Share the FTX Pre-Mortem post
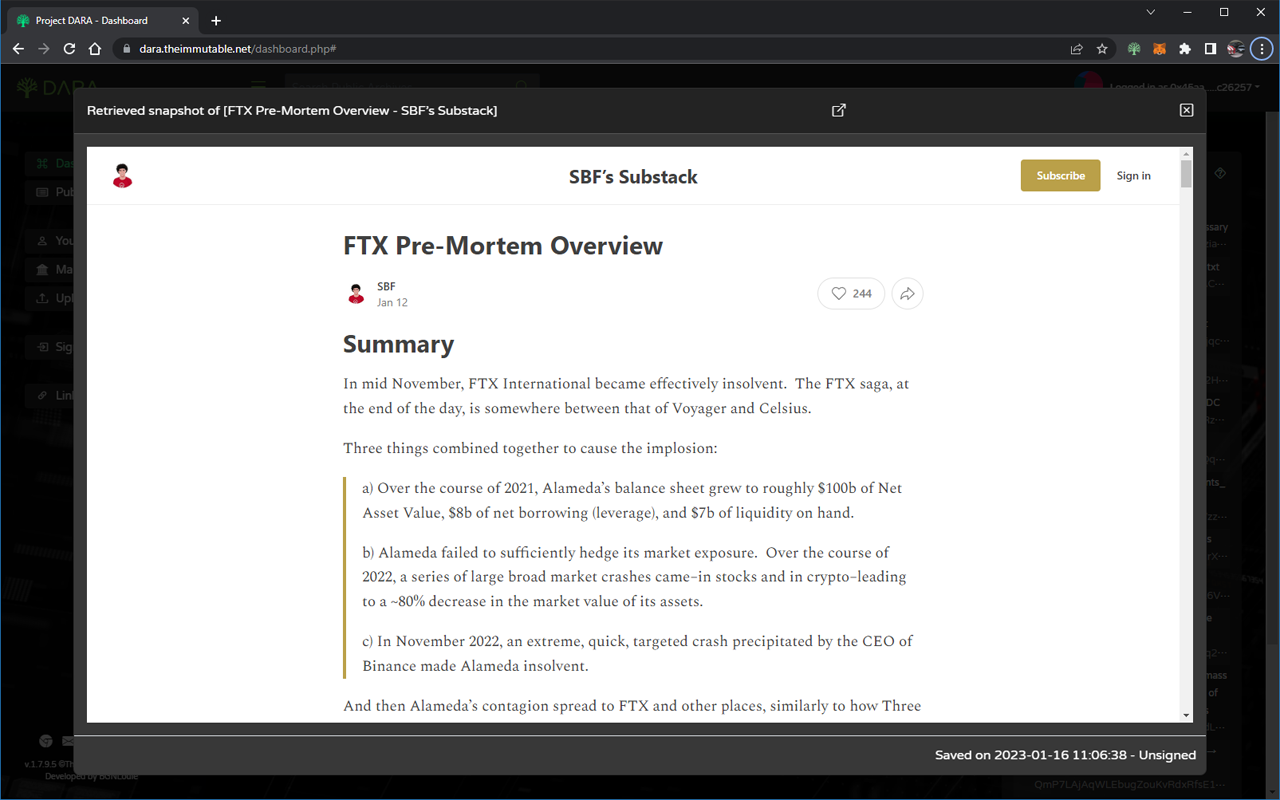Image resolution: width=1280 pixels, height=800 pixels. (907, 294)
